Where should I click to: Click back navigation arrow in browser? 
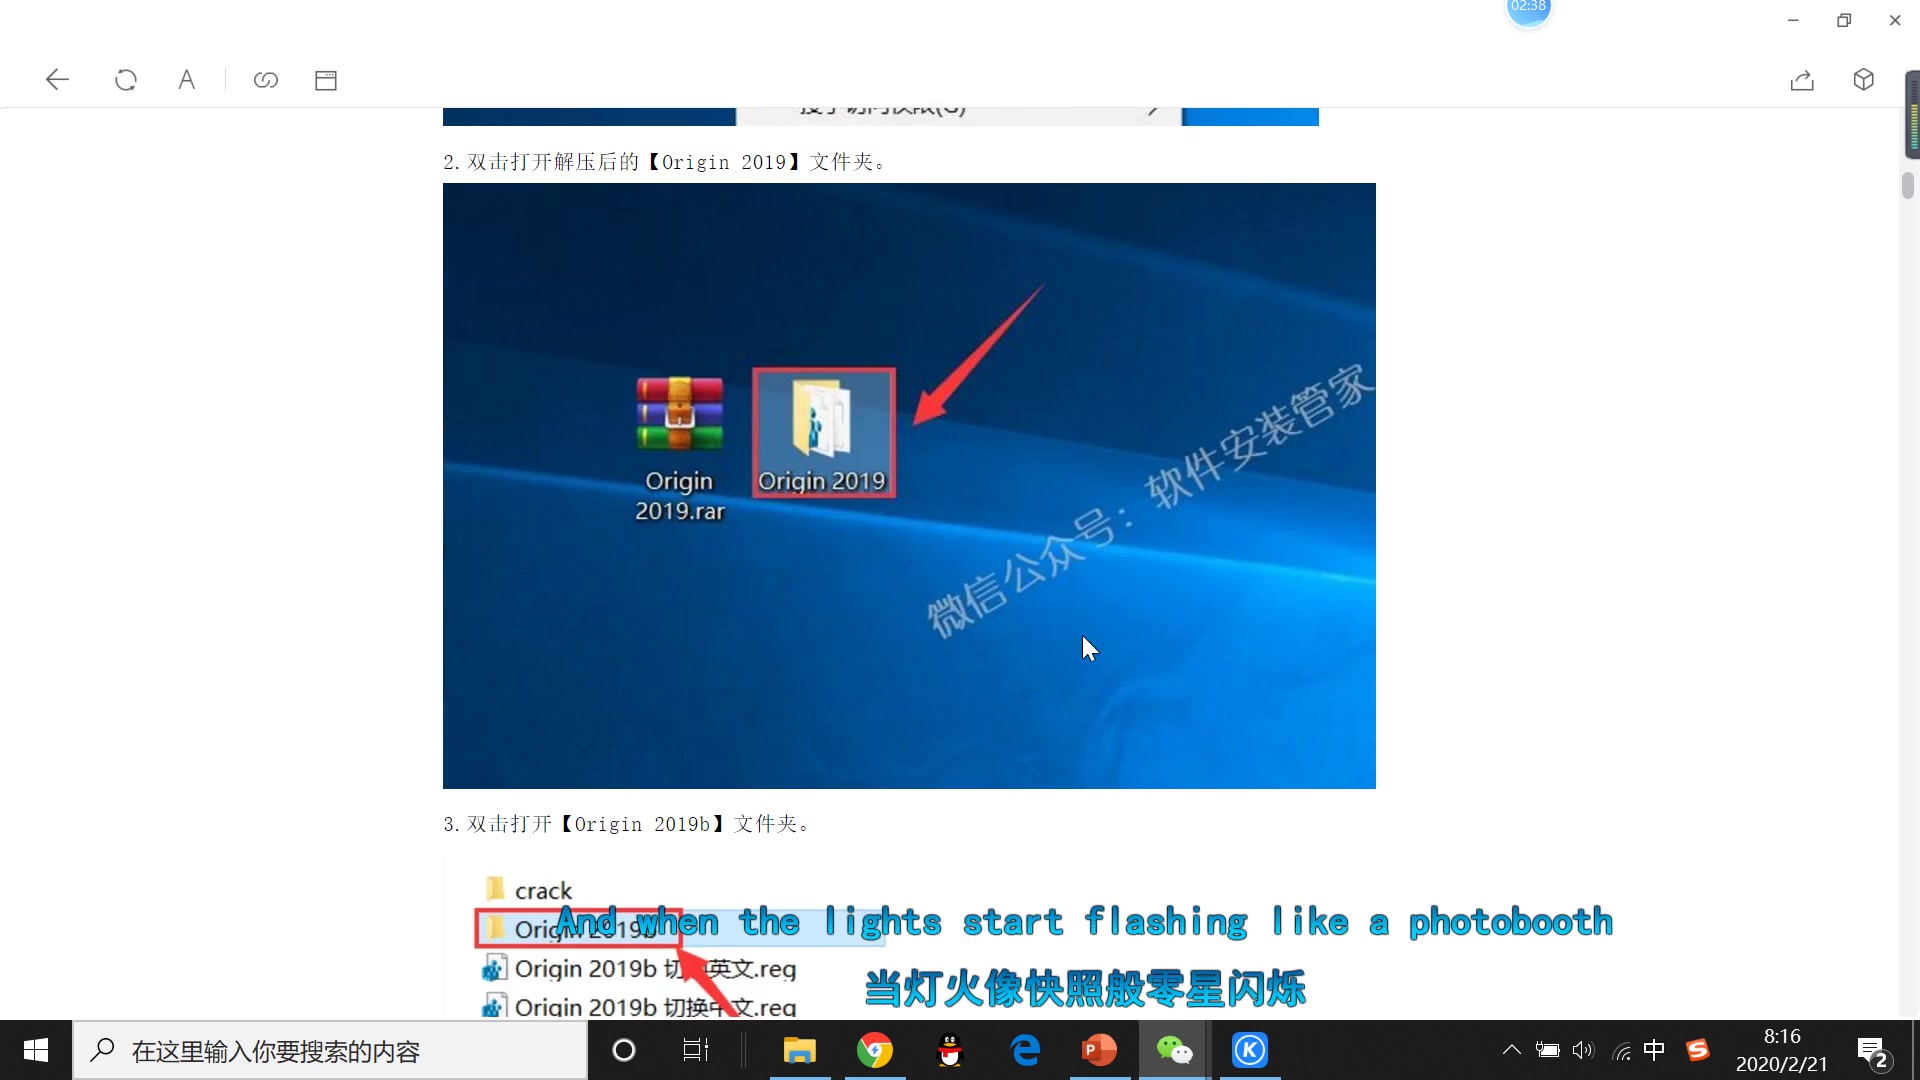click(55, 79)
